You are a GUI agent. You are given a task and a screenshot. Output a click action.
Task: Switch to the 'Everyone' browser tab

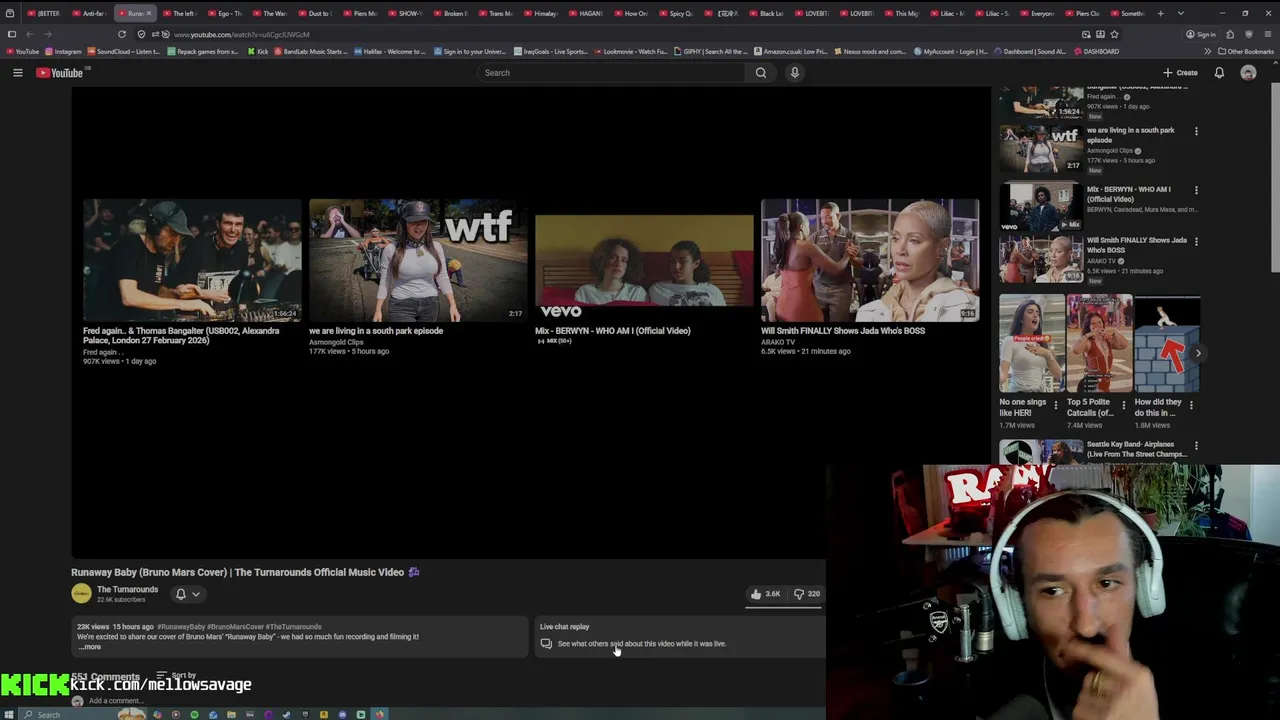coord(1038,13)
